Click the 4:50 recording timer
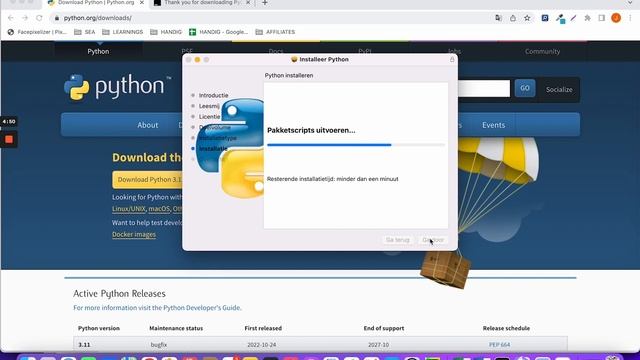The width and height of the screenshot is (640, 360). (x=9, y=121)
